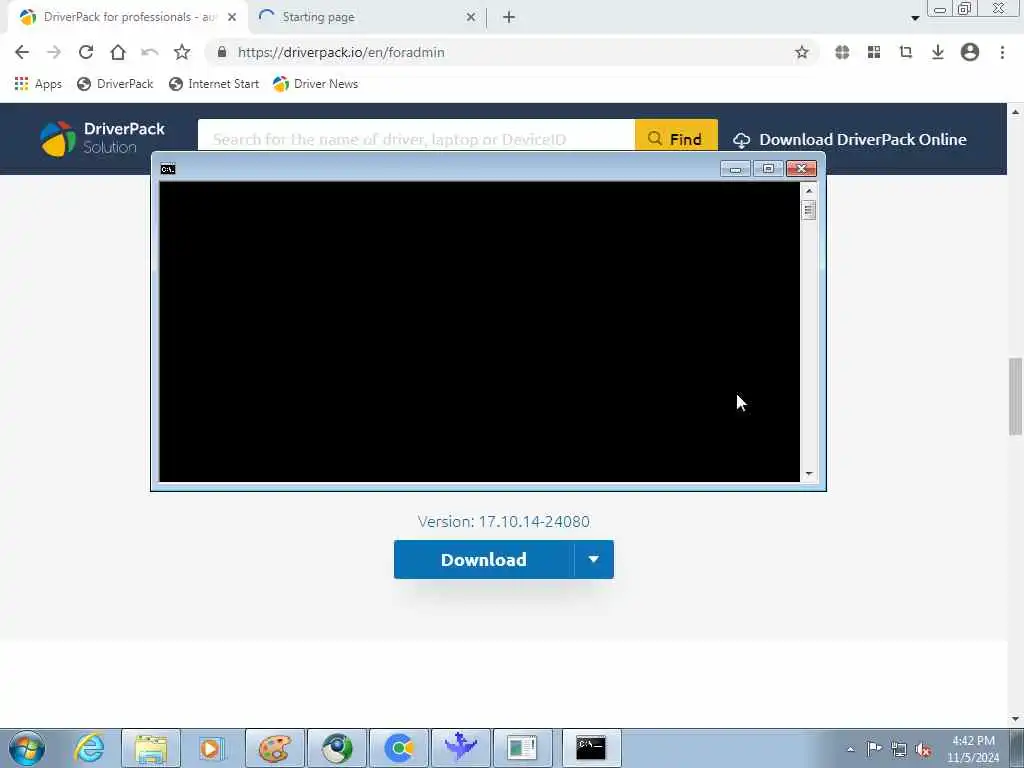The image size is (1024, 768).
Task: Click the crop screenshot toolbar icon
Action: coord(905,52)
